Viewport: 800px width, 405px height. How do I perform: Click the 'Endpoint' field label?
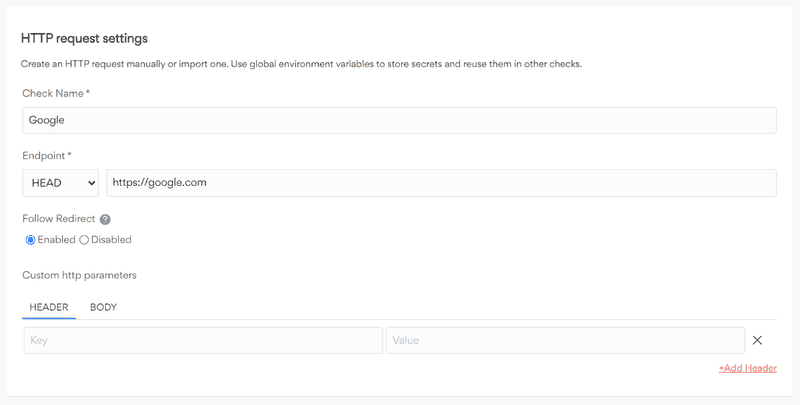click(x=46, y=155)
